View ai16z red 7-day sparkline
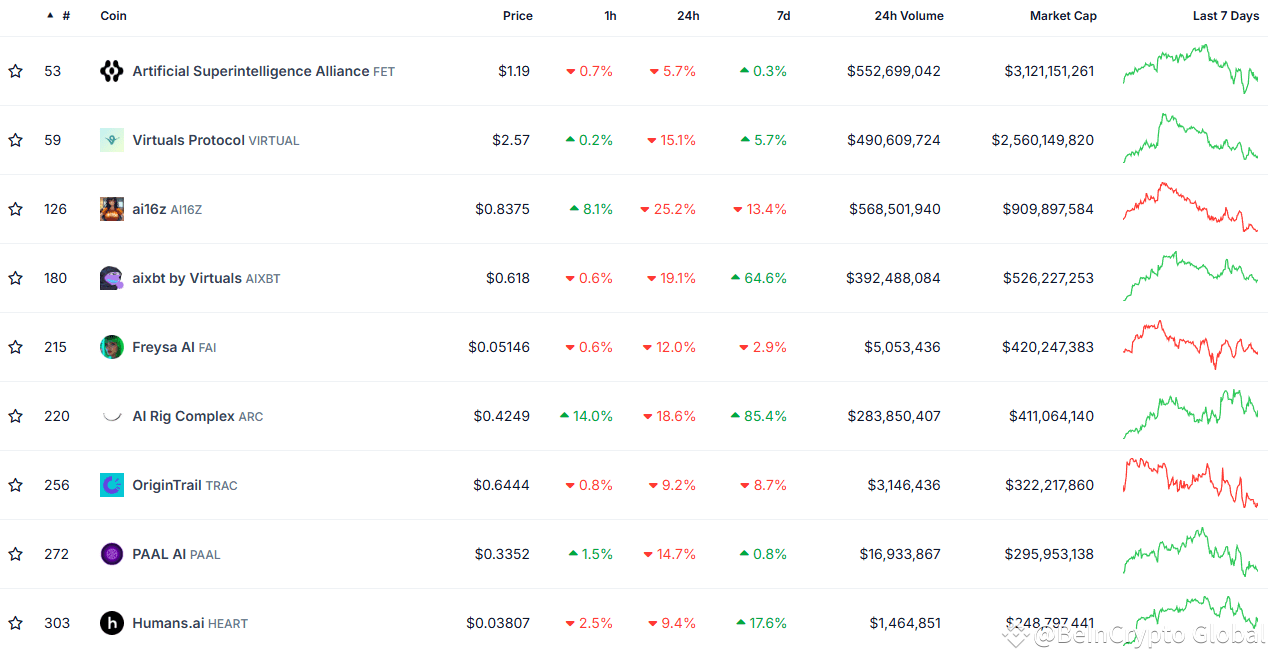Screen dimensions: 1274x657 click(x=1190, y=207)
